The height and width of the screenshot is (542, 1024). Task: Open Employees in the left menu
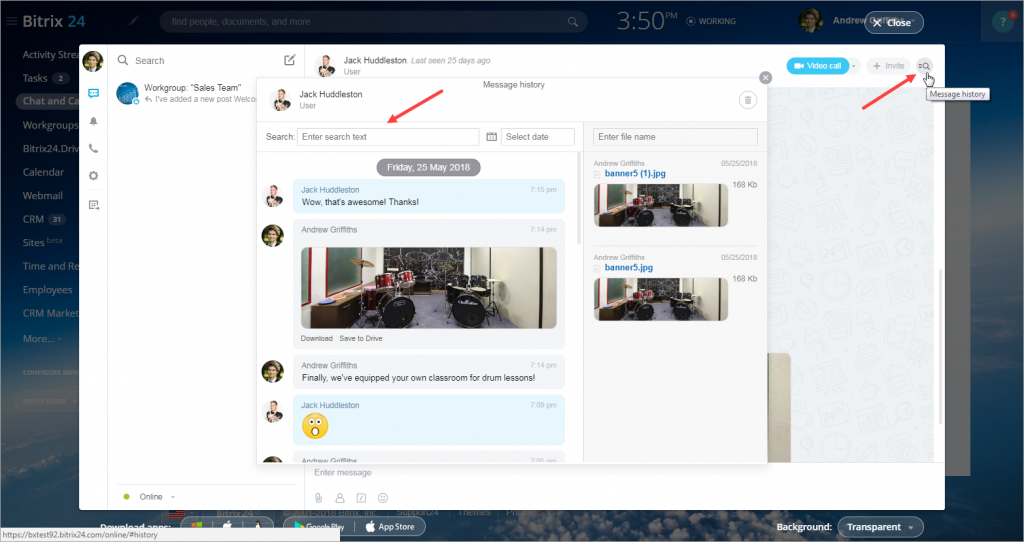click(47, 290)
